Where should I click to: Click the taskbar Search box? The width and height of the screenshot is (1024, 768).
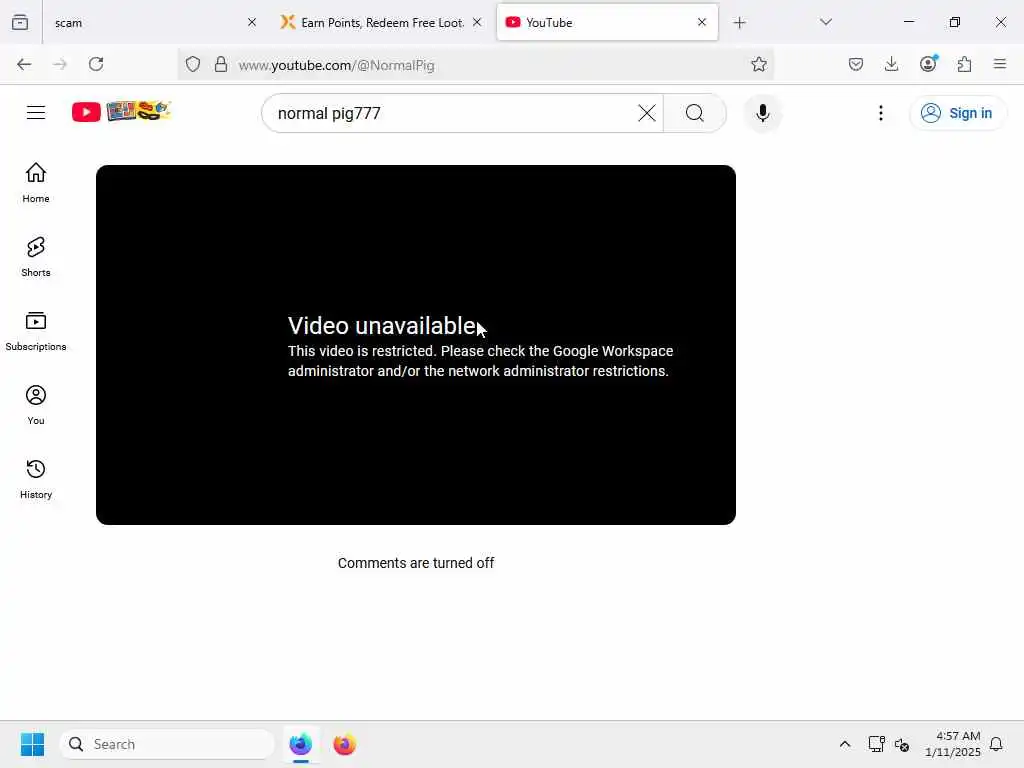167,744
